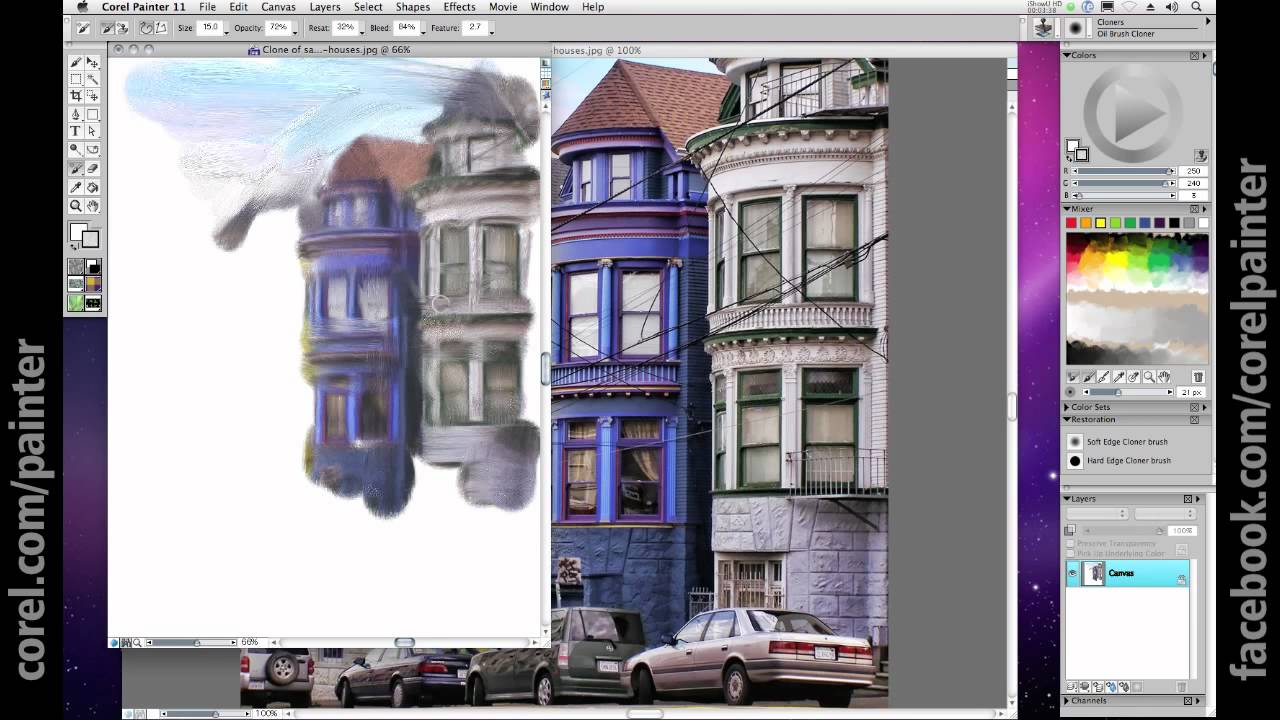Toggle the Dirty Brush mode in Mixer
The width and height of the screenshot is (1280, 720).
click(1073, 377)
